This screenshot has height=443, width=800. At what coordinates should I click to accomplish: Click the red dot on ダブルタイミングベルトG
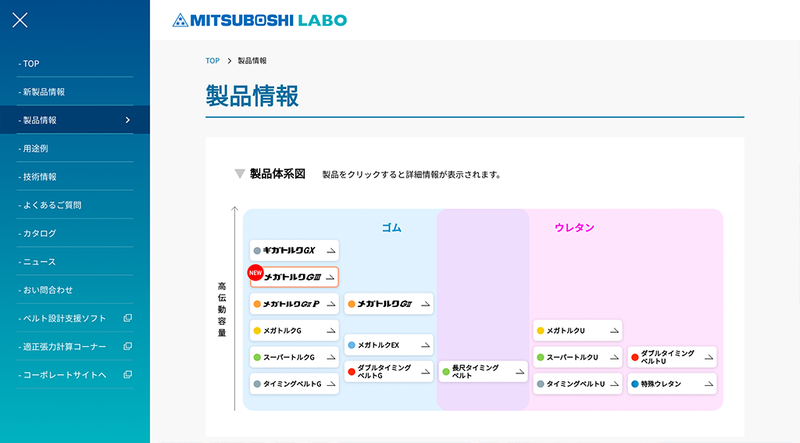pyautogui.click(x=352, y=372)
